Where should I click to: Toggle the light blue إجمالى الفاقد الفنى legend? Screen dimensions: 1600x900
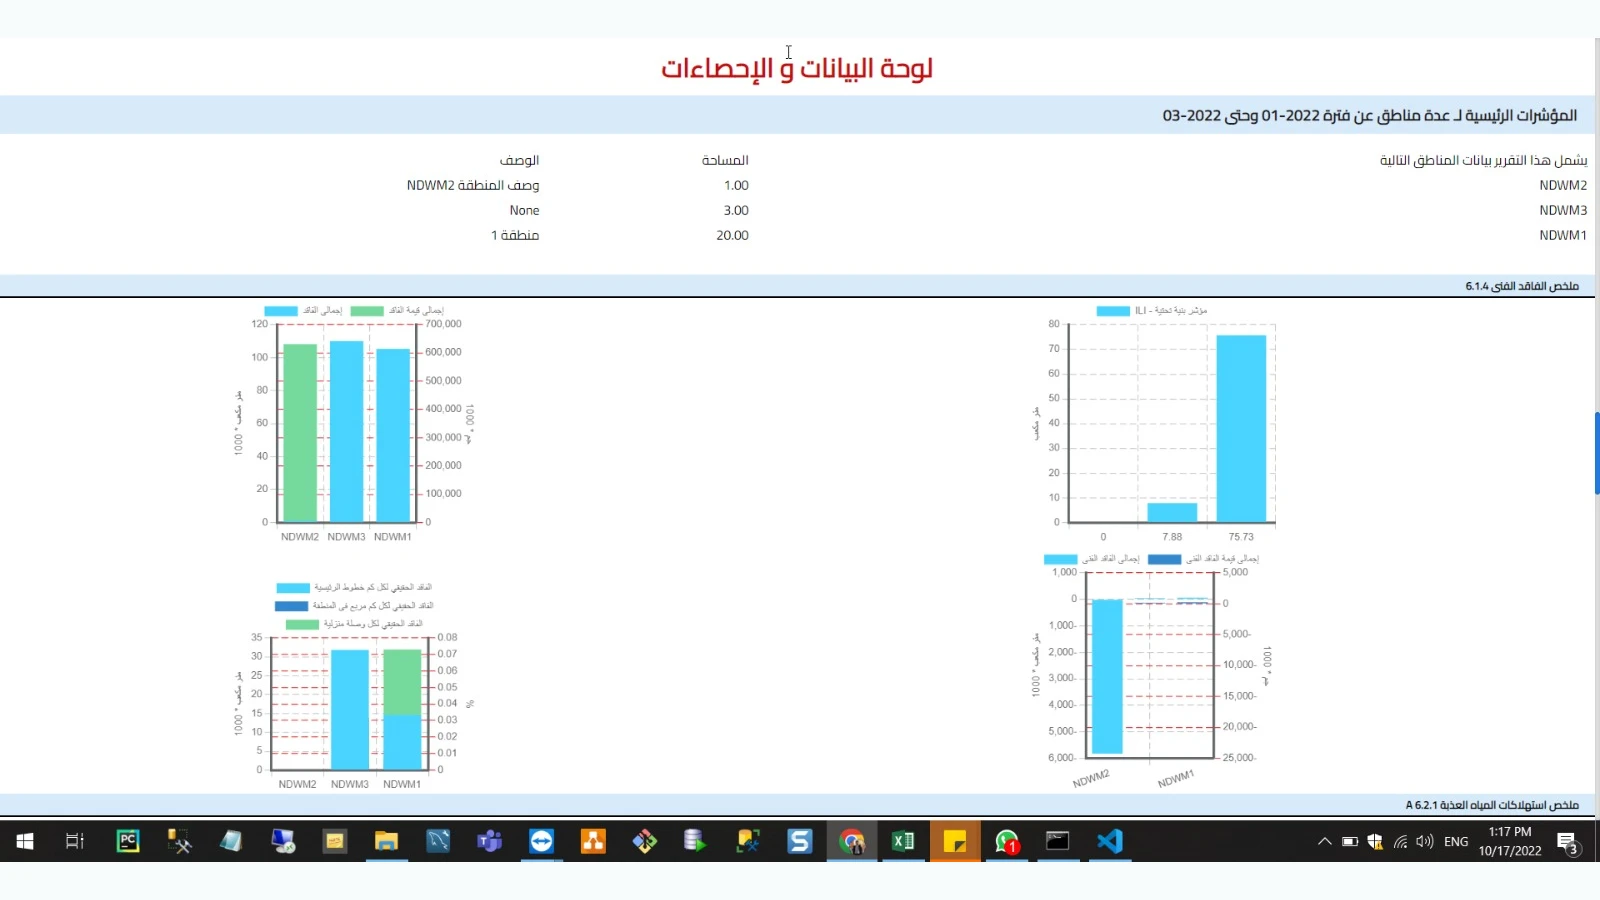1092,559
